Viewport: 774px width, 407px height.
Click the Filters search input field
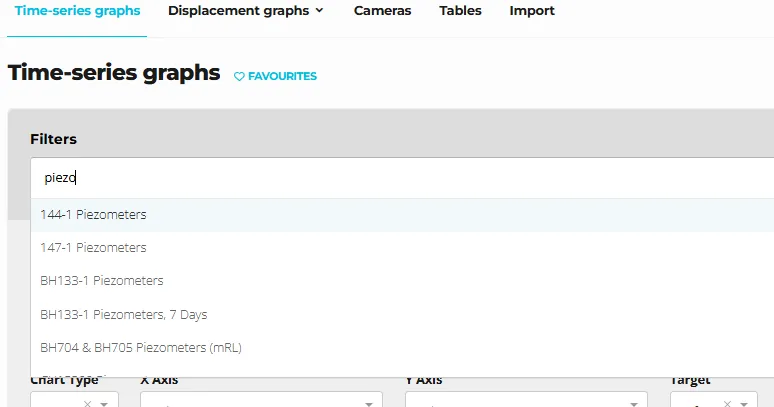pyautogui.click(x=400, y=178)
